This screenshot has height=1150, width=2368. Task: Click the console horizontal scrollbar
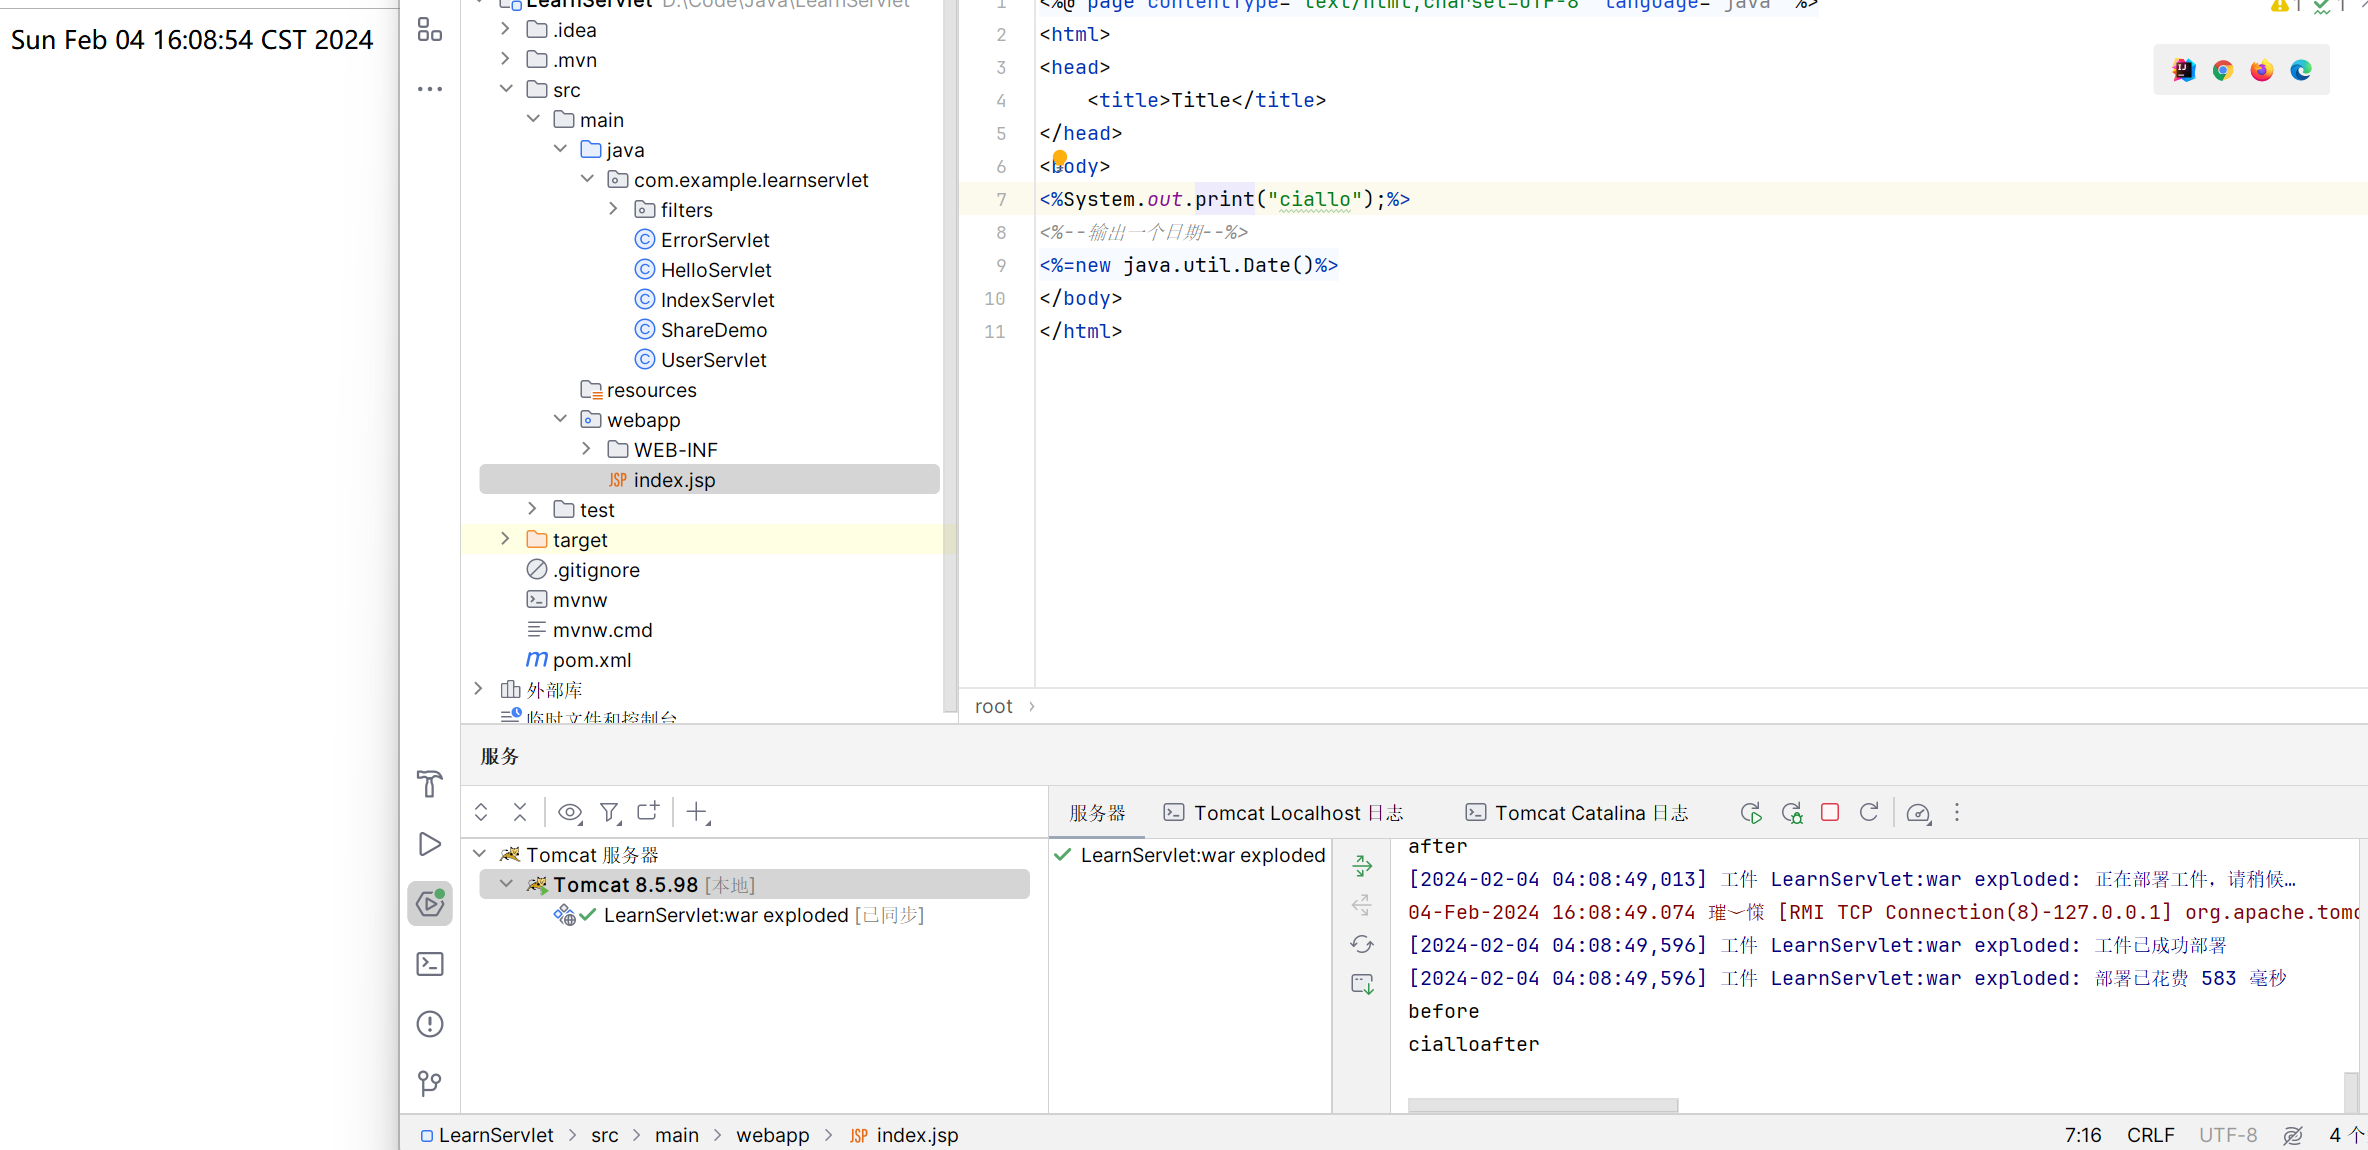point(1543,1105)
